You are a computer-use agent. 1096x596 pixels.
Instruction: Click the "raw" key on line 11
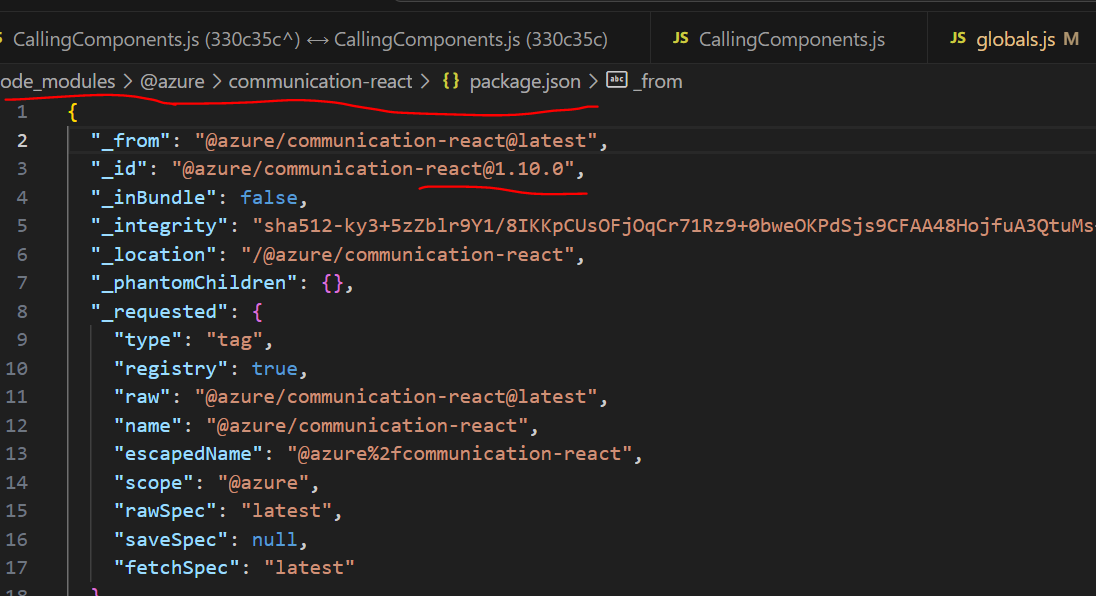[x=143, y=397]
